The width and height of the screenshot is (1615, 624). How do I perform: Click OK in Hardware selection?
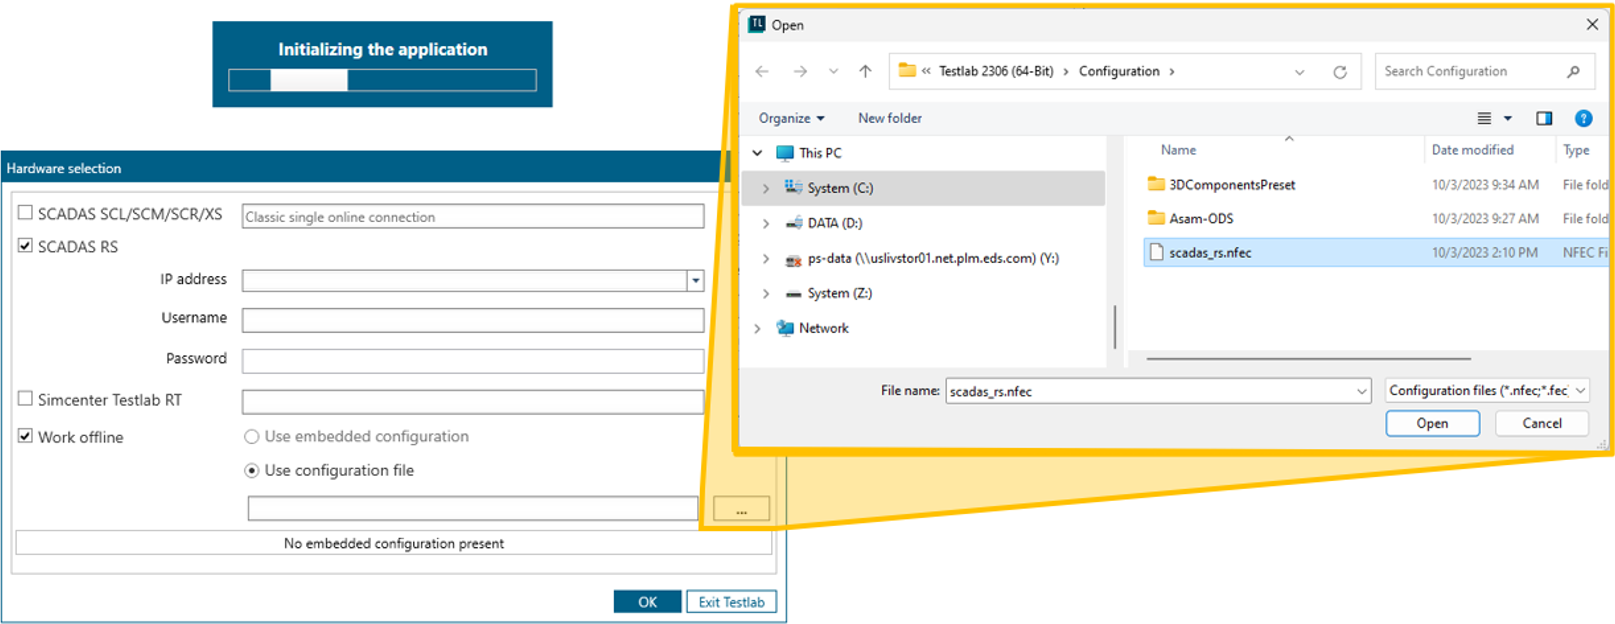(647, 602)
